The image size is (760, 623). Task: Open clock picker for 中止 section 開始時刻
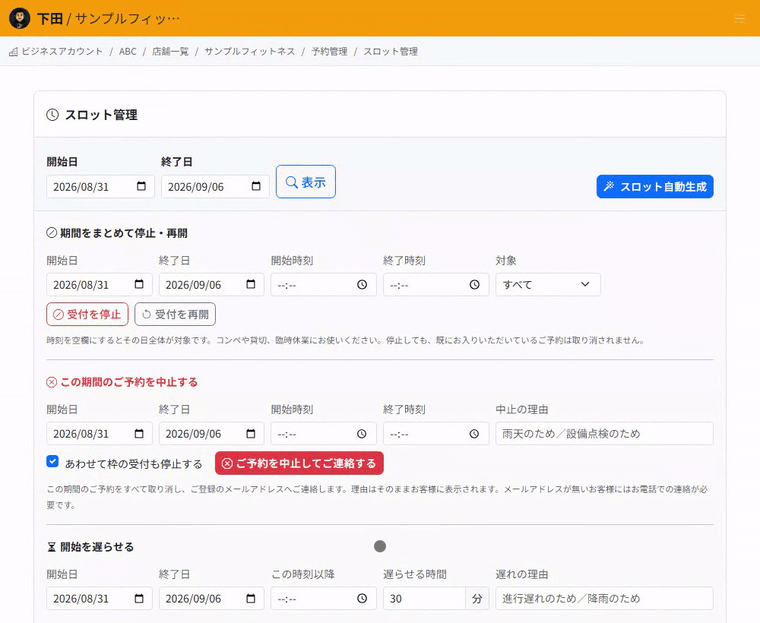pos(362,434)
